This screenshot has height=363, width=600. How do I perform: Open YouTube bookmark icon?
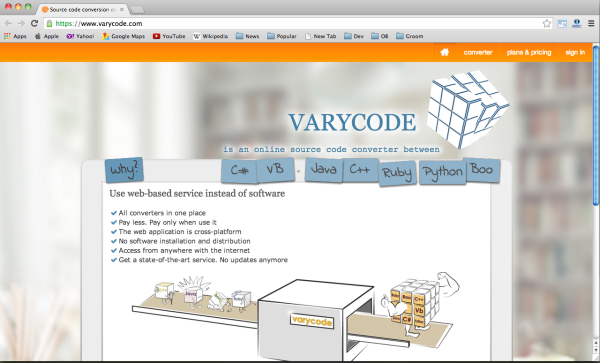tap(156, 36)
